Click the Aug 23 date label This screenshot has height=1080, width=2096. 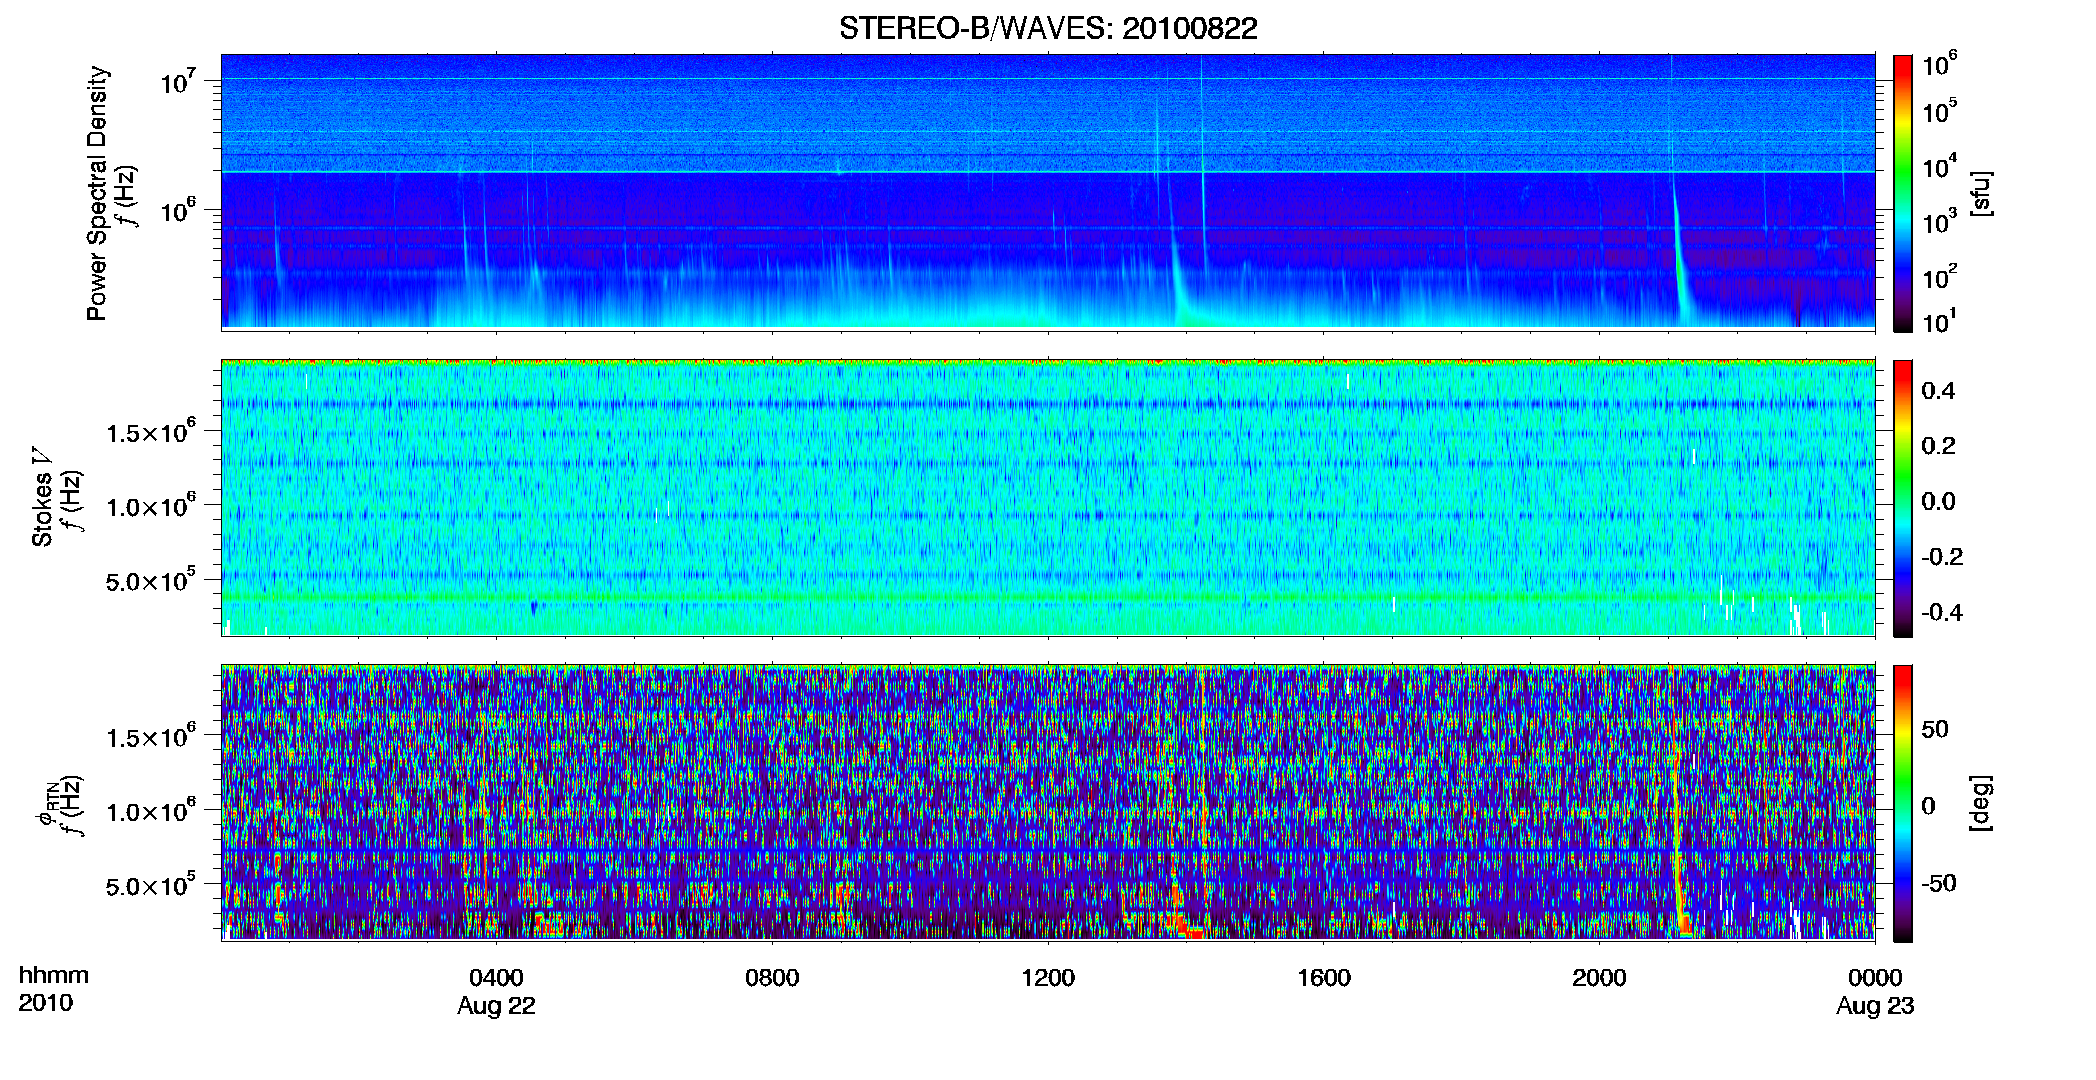1875,1006
